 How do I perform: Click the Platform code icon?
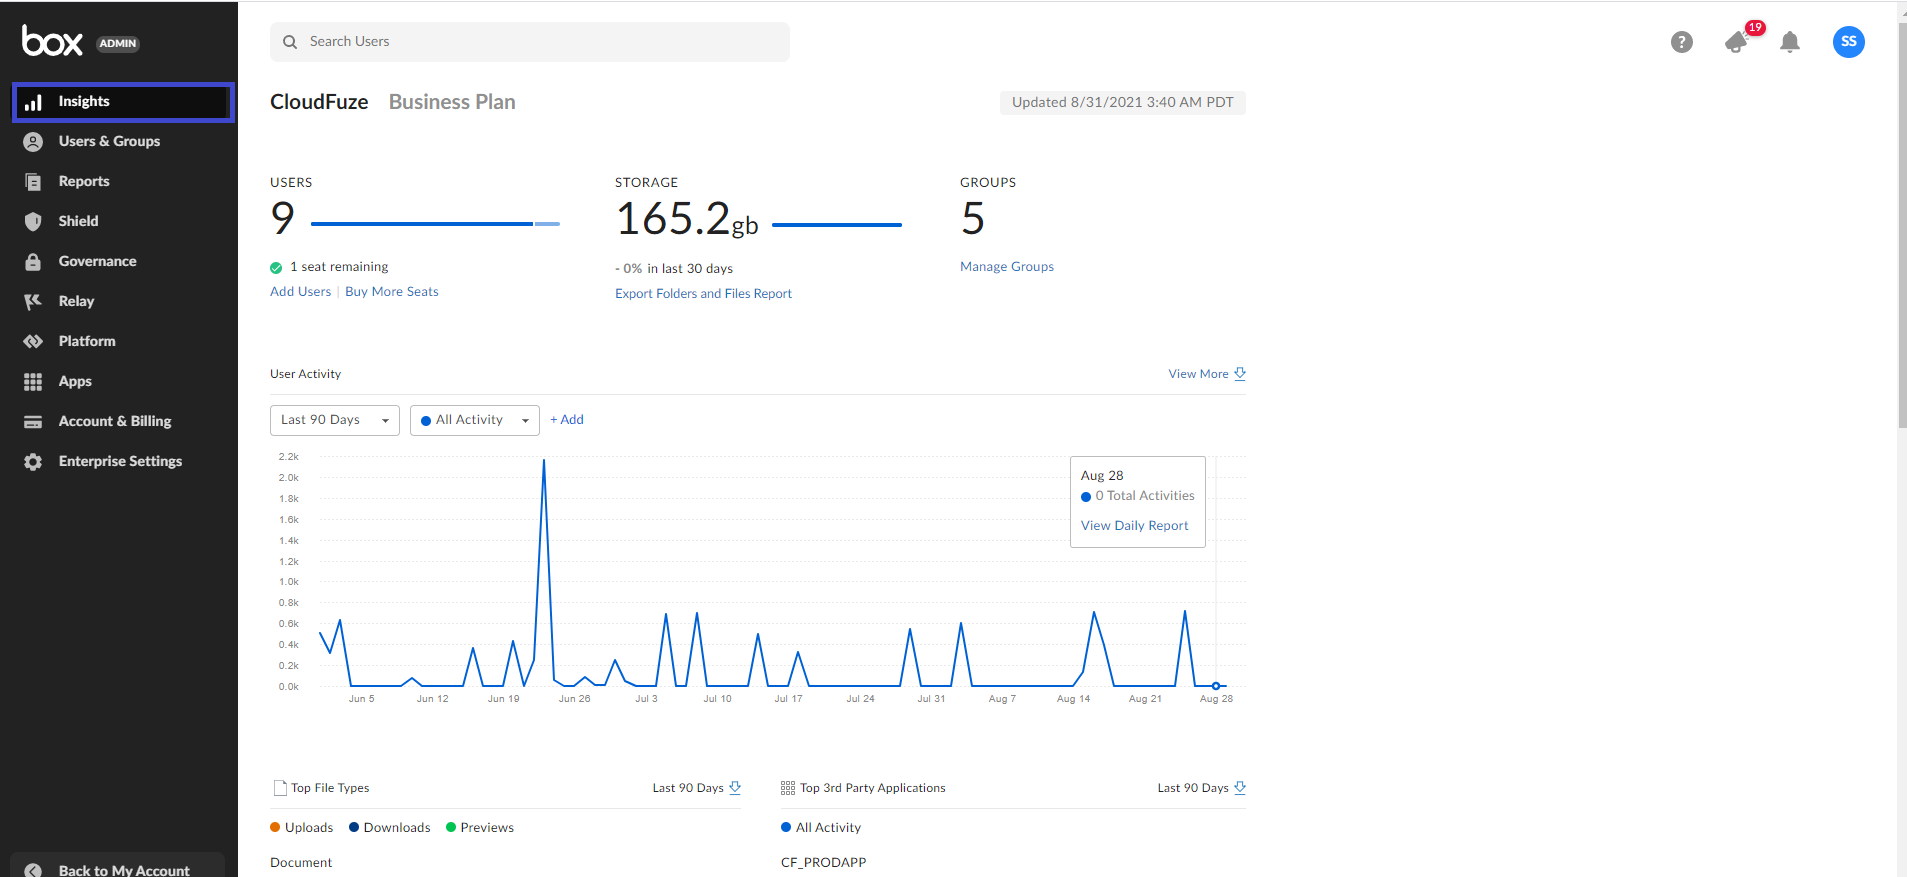[x=33, y=342]
